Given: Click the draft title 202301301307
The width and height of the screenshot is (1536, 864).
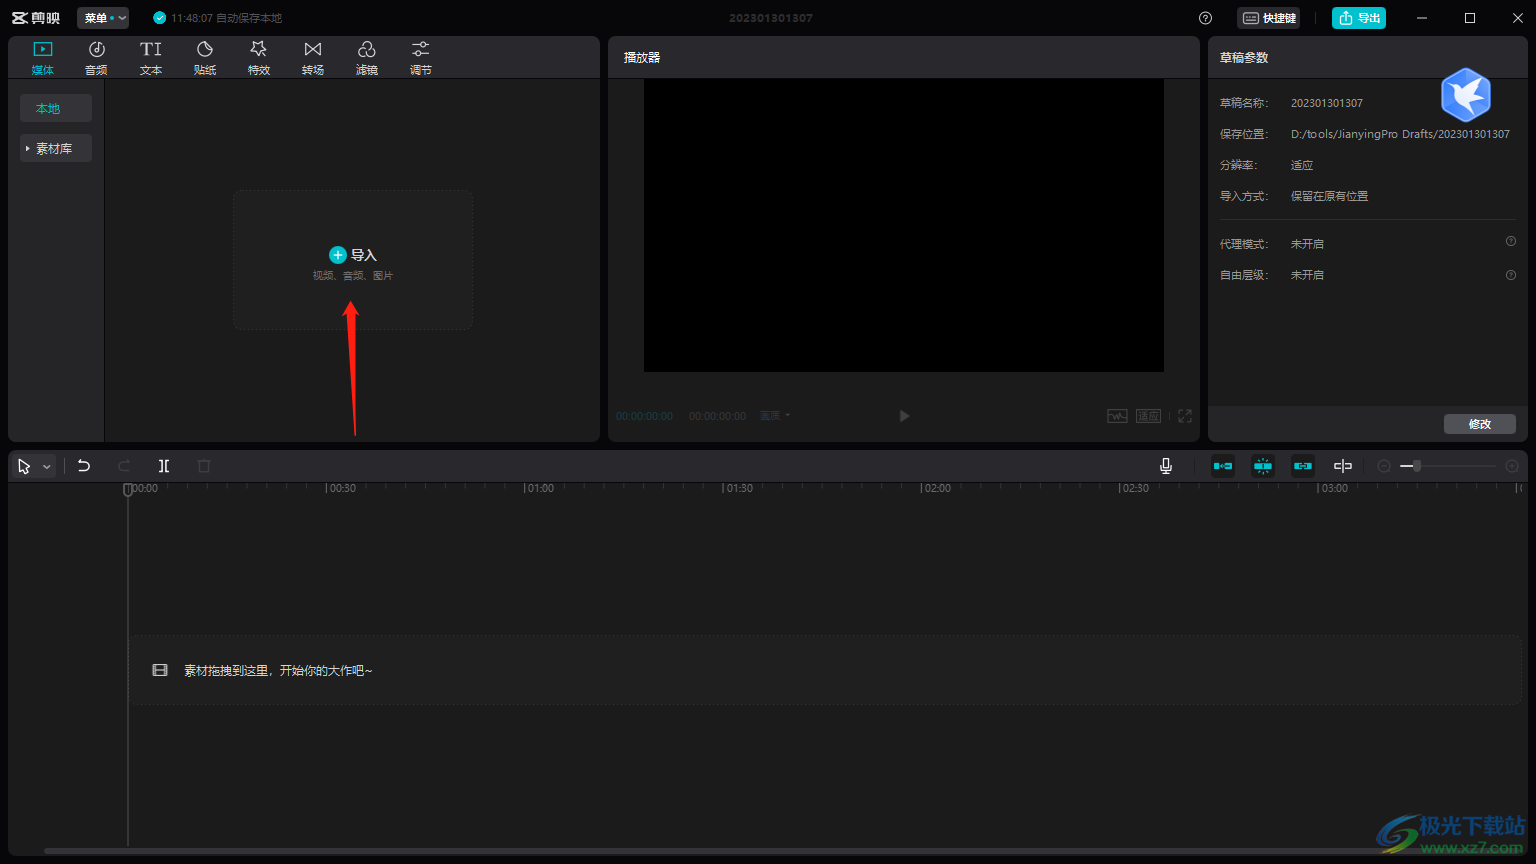Looking at the screenshot, I should pyautogui.click(x=770, y=18).
